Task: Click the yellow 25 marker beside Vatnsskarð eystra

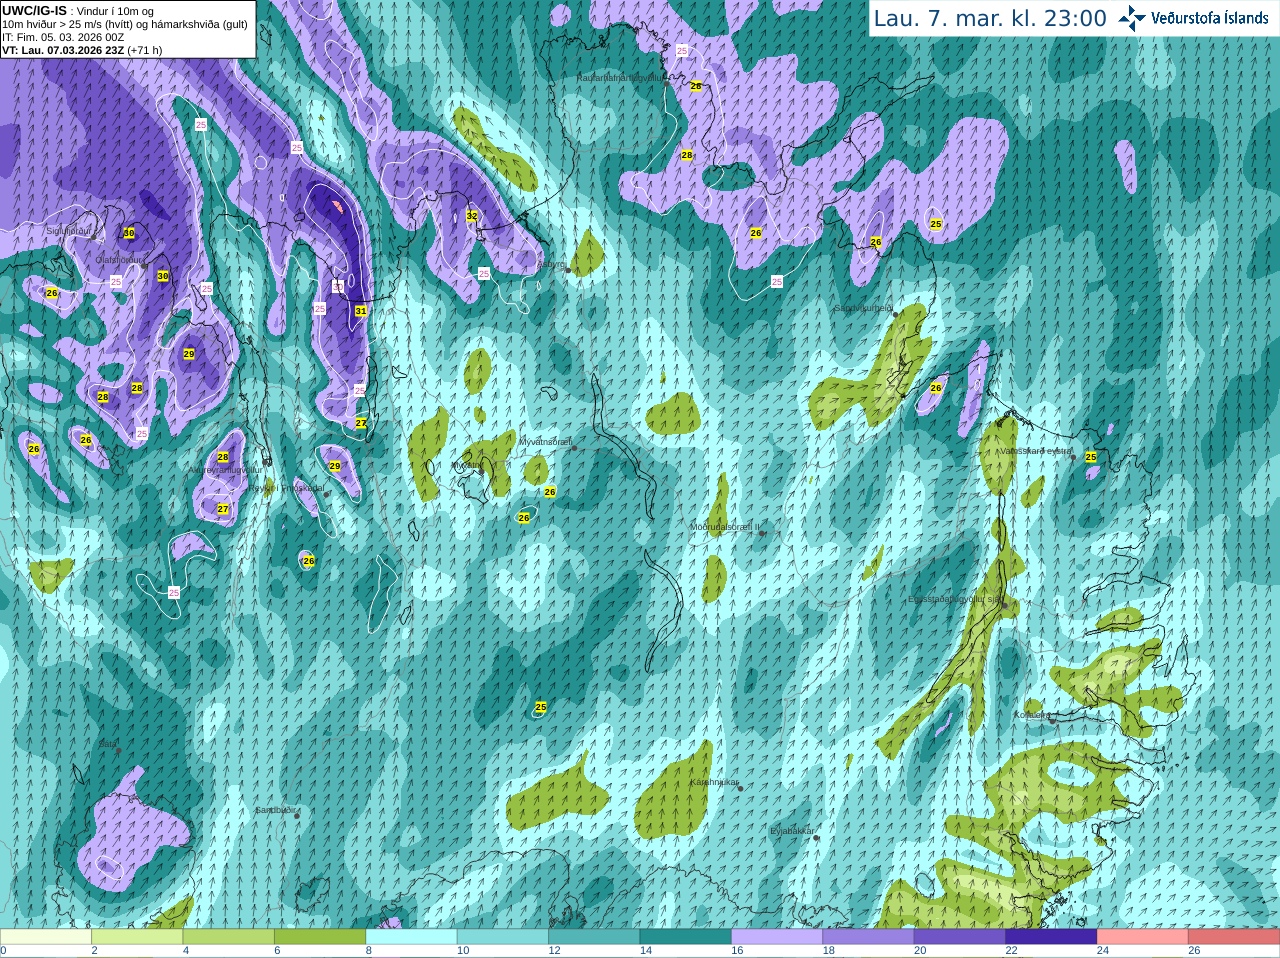Action: point(1091,457)
